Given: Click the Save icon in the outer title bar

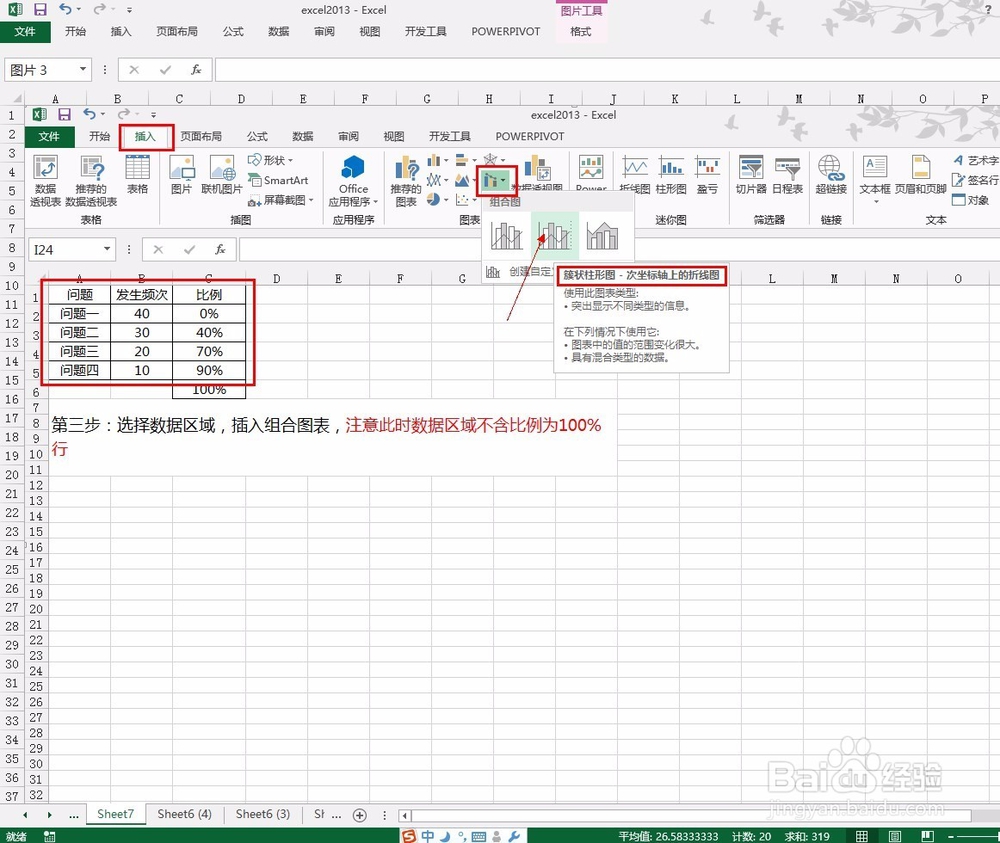Looking at the screenshot, I should pos(40,10).
